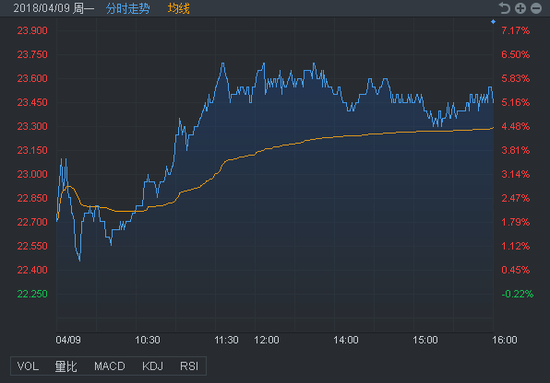Open the 量比 indicator tab

tap(66, 366)
